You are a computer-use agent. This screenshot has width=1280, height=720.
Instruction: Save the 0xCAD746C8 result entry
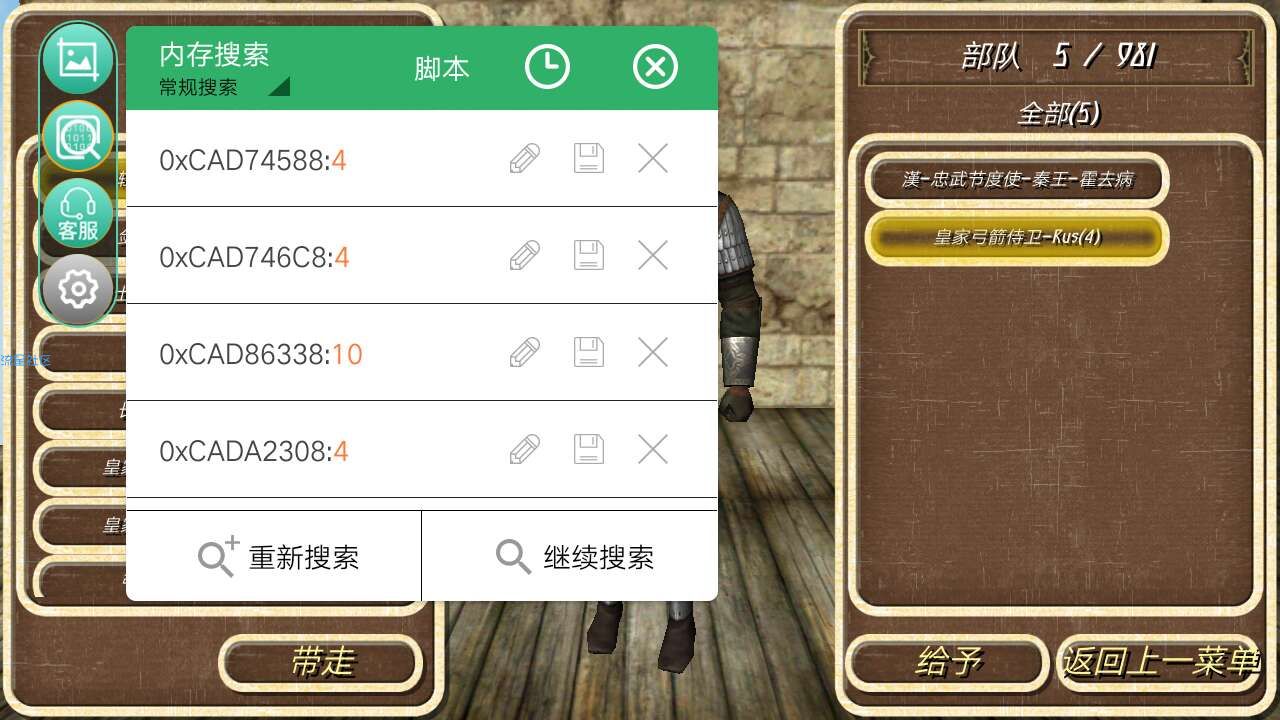[589, 255]
